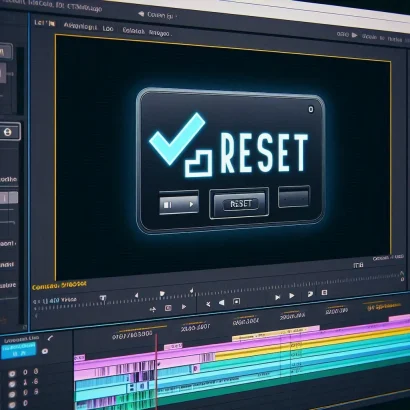Image resolution: width=410 pixels, height=410 pixels.
Task: Click the step-back triangle next to the X icon
Action: (221, 303)
